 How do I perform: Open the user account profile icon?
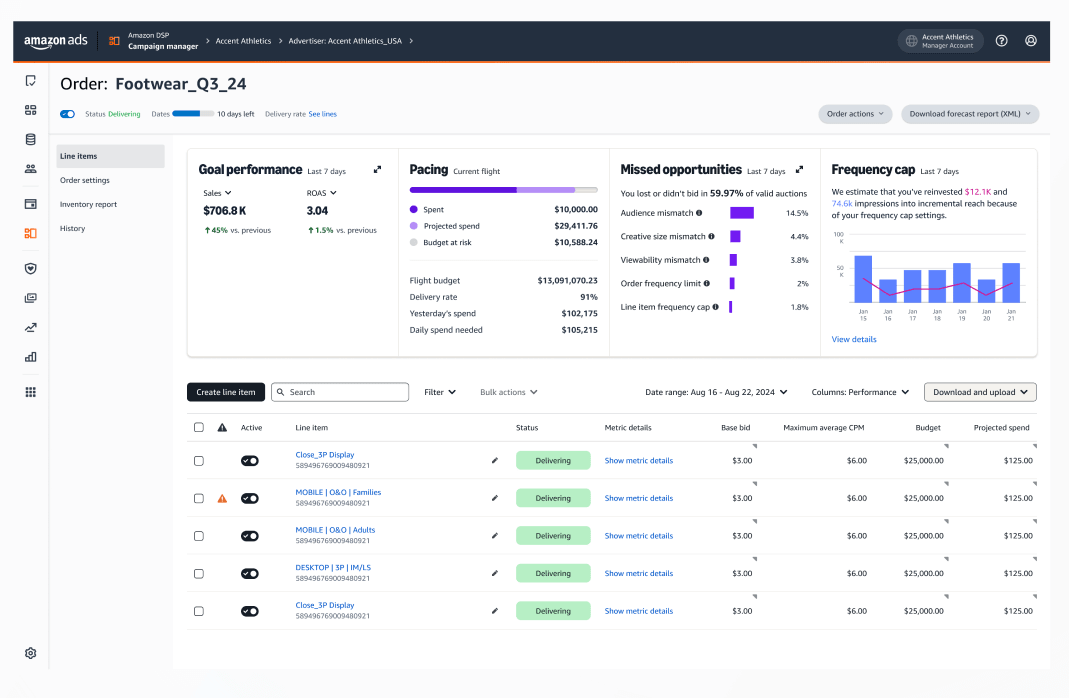click(1031, 41)
